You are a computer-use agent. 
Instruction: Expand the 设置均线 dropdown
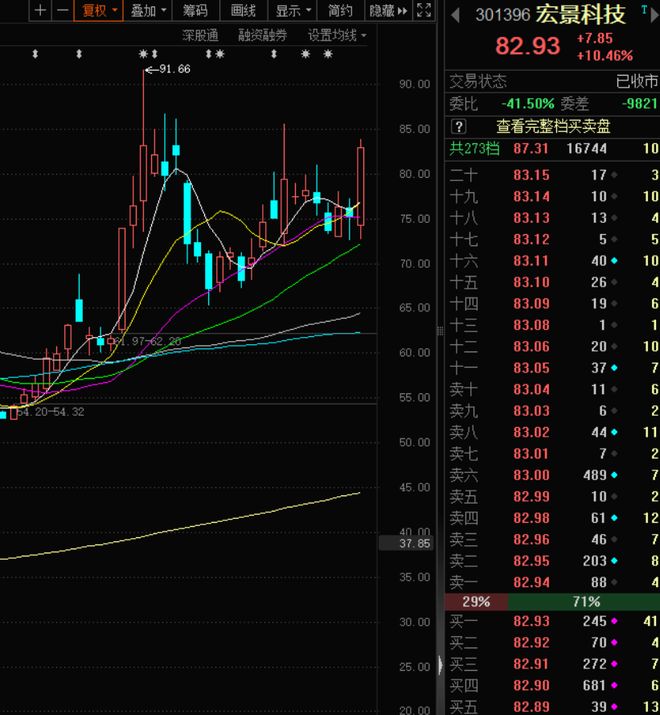point(337,35)
